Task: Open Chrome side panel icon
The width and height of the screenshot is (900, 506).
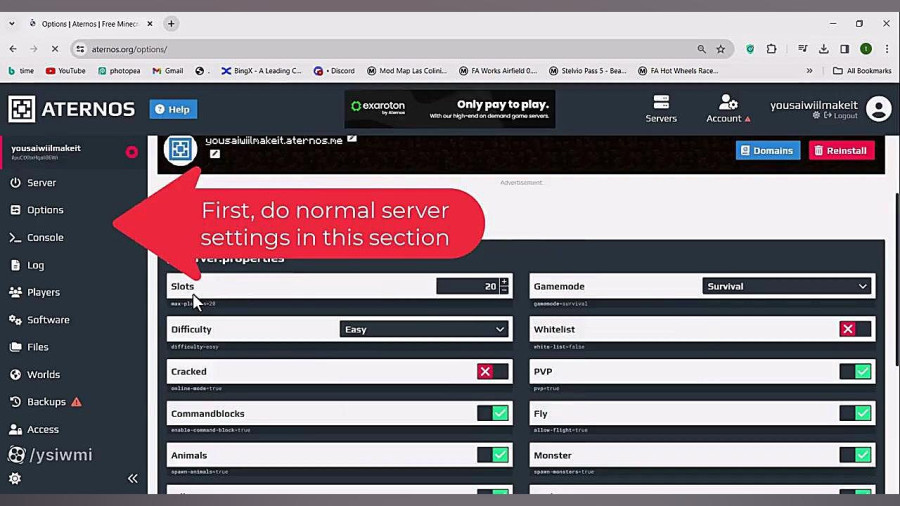Action: 844,49
